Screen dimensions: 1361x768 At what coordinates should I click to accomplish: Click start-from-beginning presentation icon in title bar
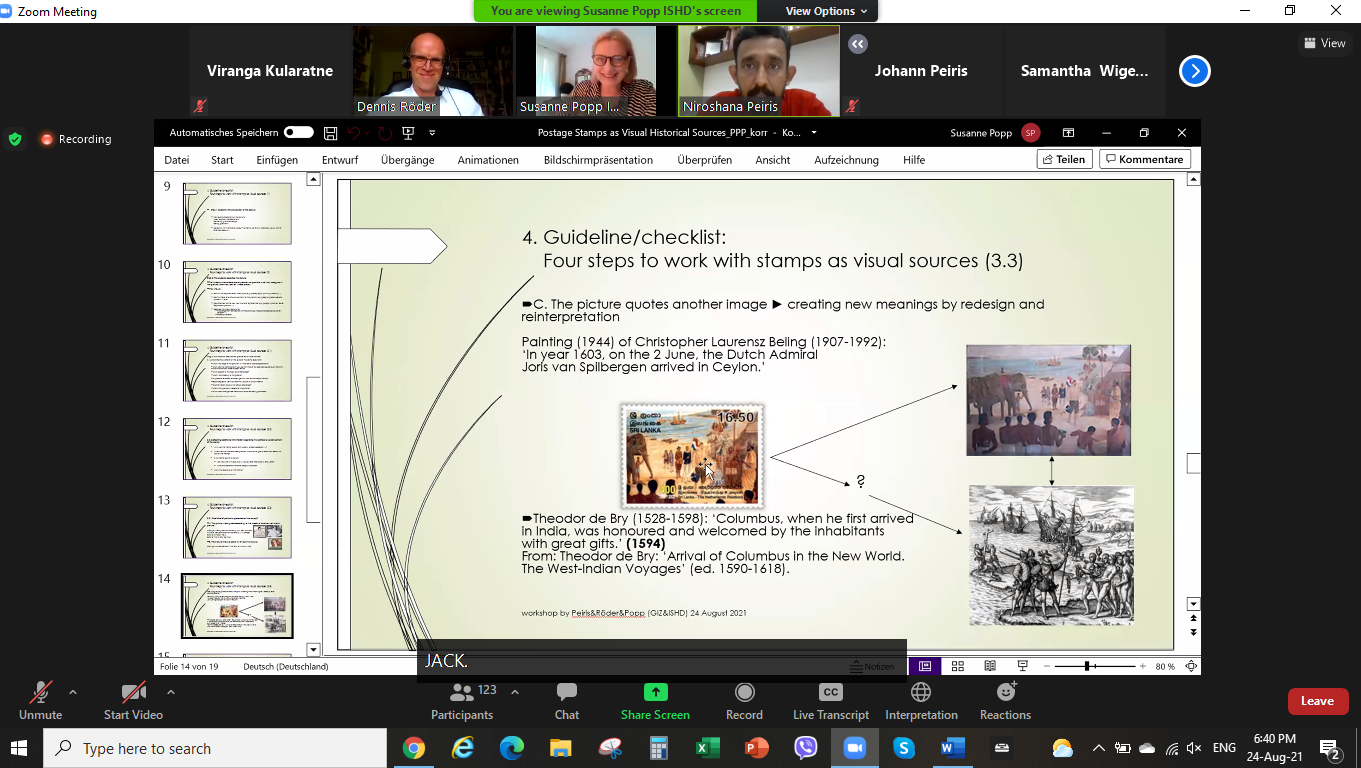pos(408,133)
